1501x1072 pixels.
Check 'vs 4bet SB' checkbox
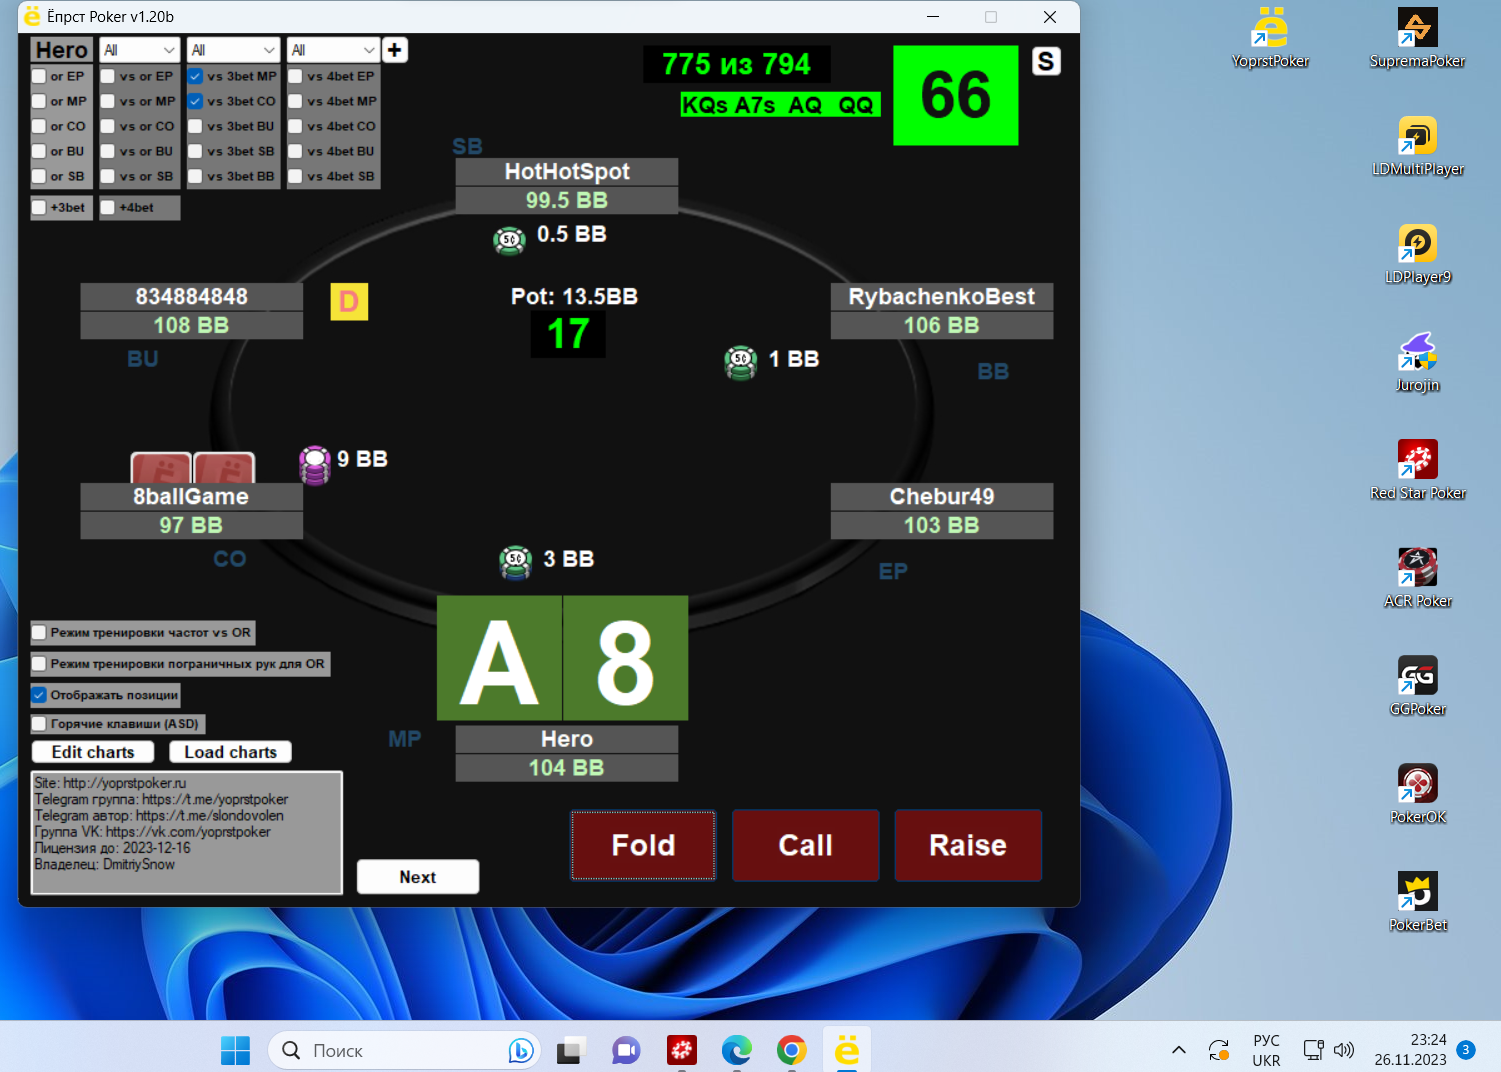(296, 176)
